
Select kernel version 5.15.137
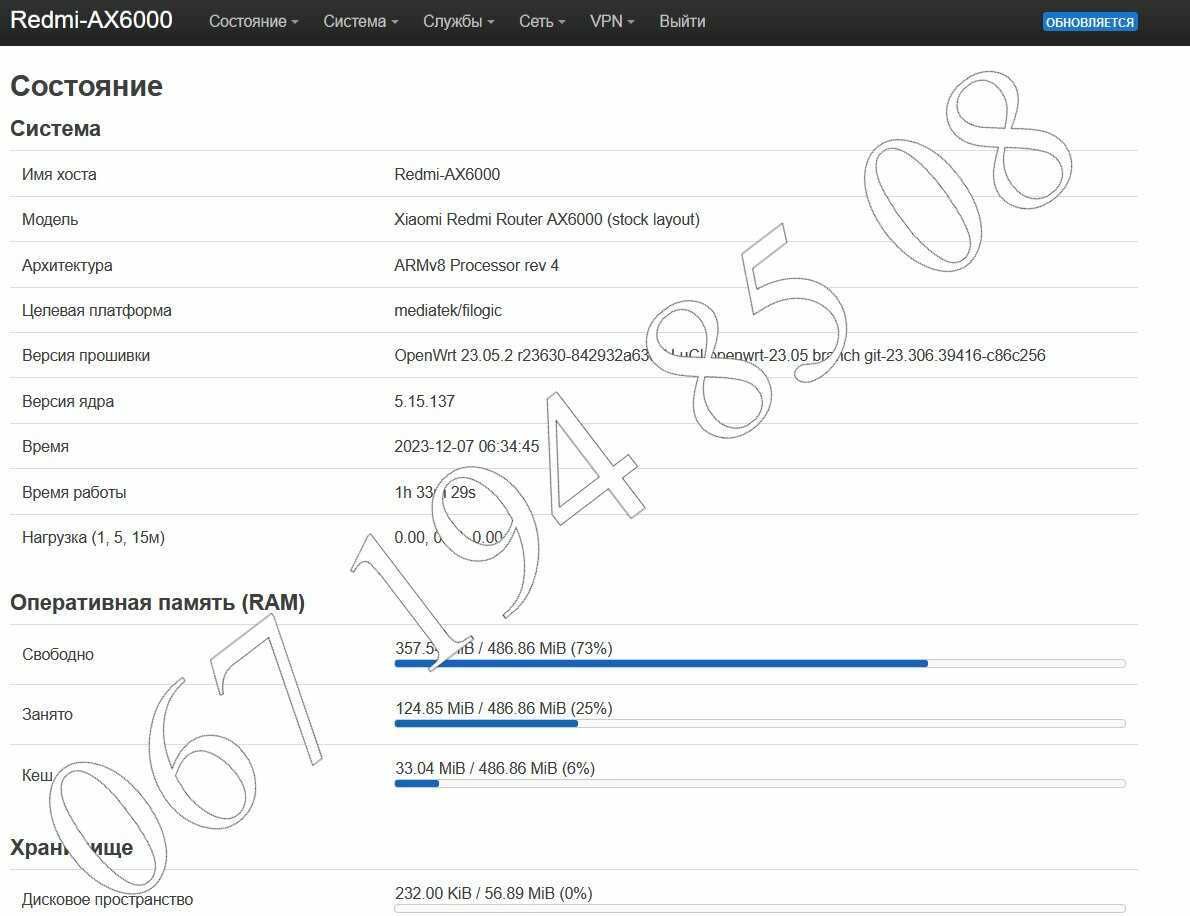tap(424, 401)
